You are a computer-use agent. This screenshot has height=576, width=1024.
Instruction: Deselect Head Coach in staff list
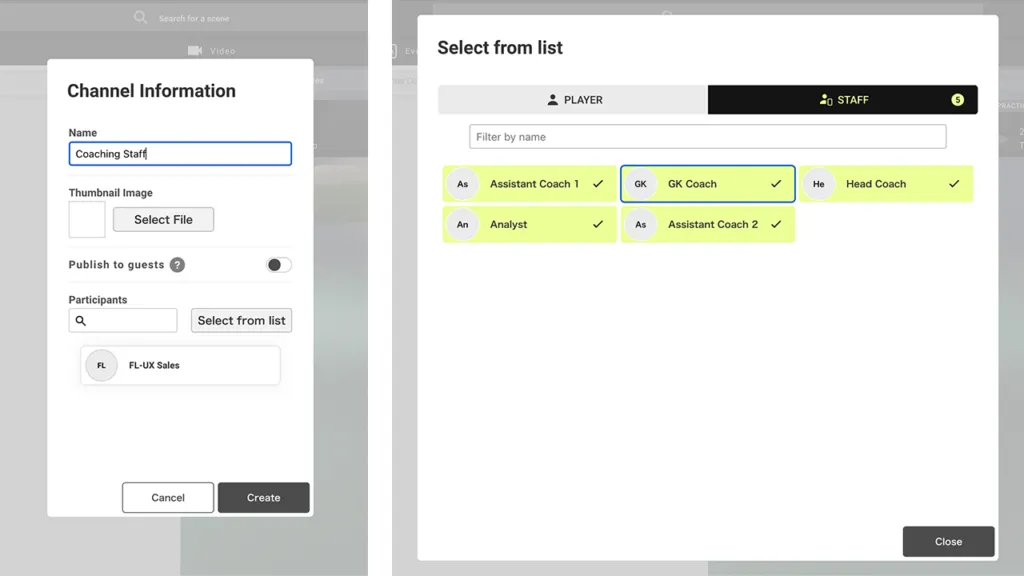point(886,184)
